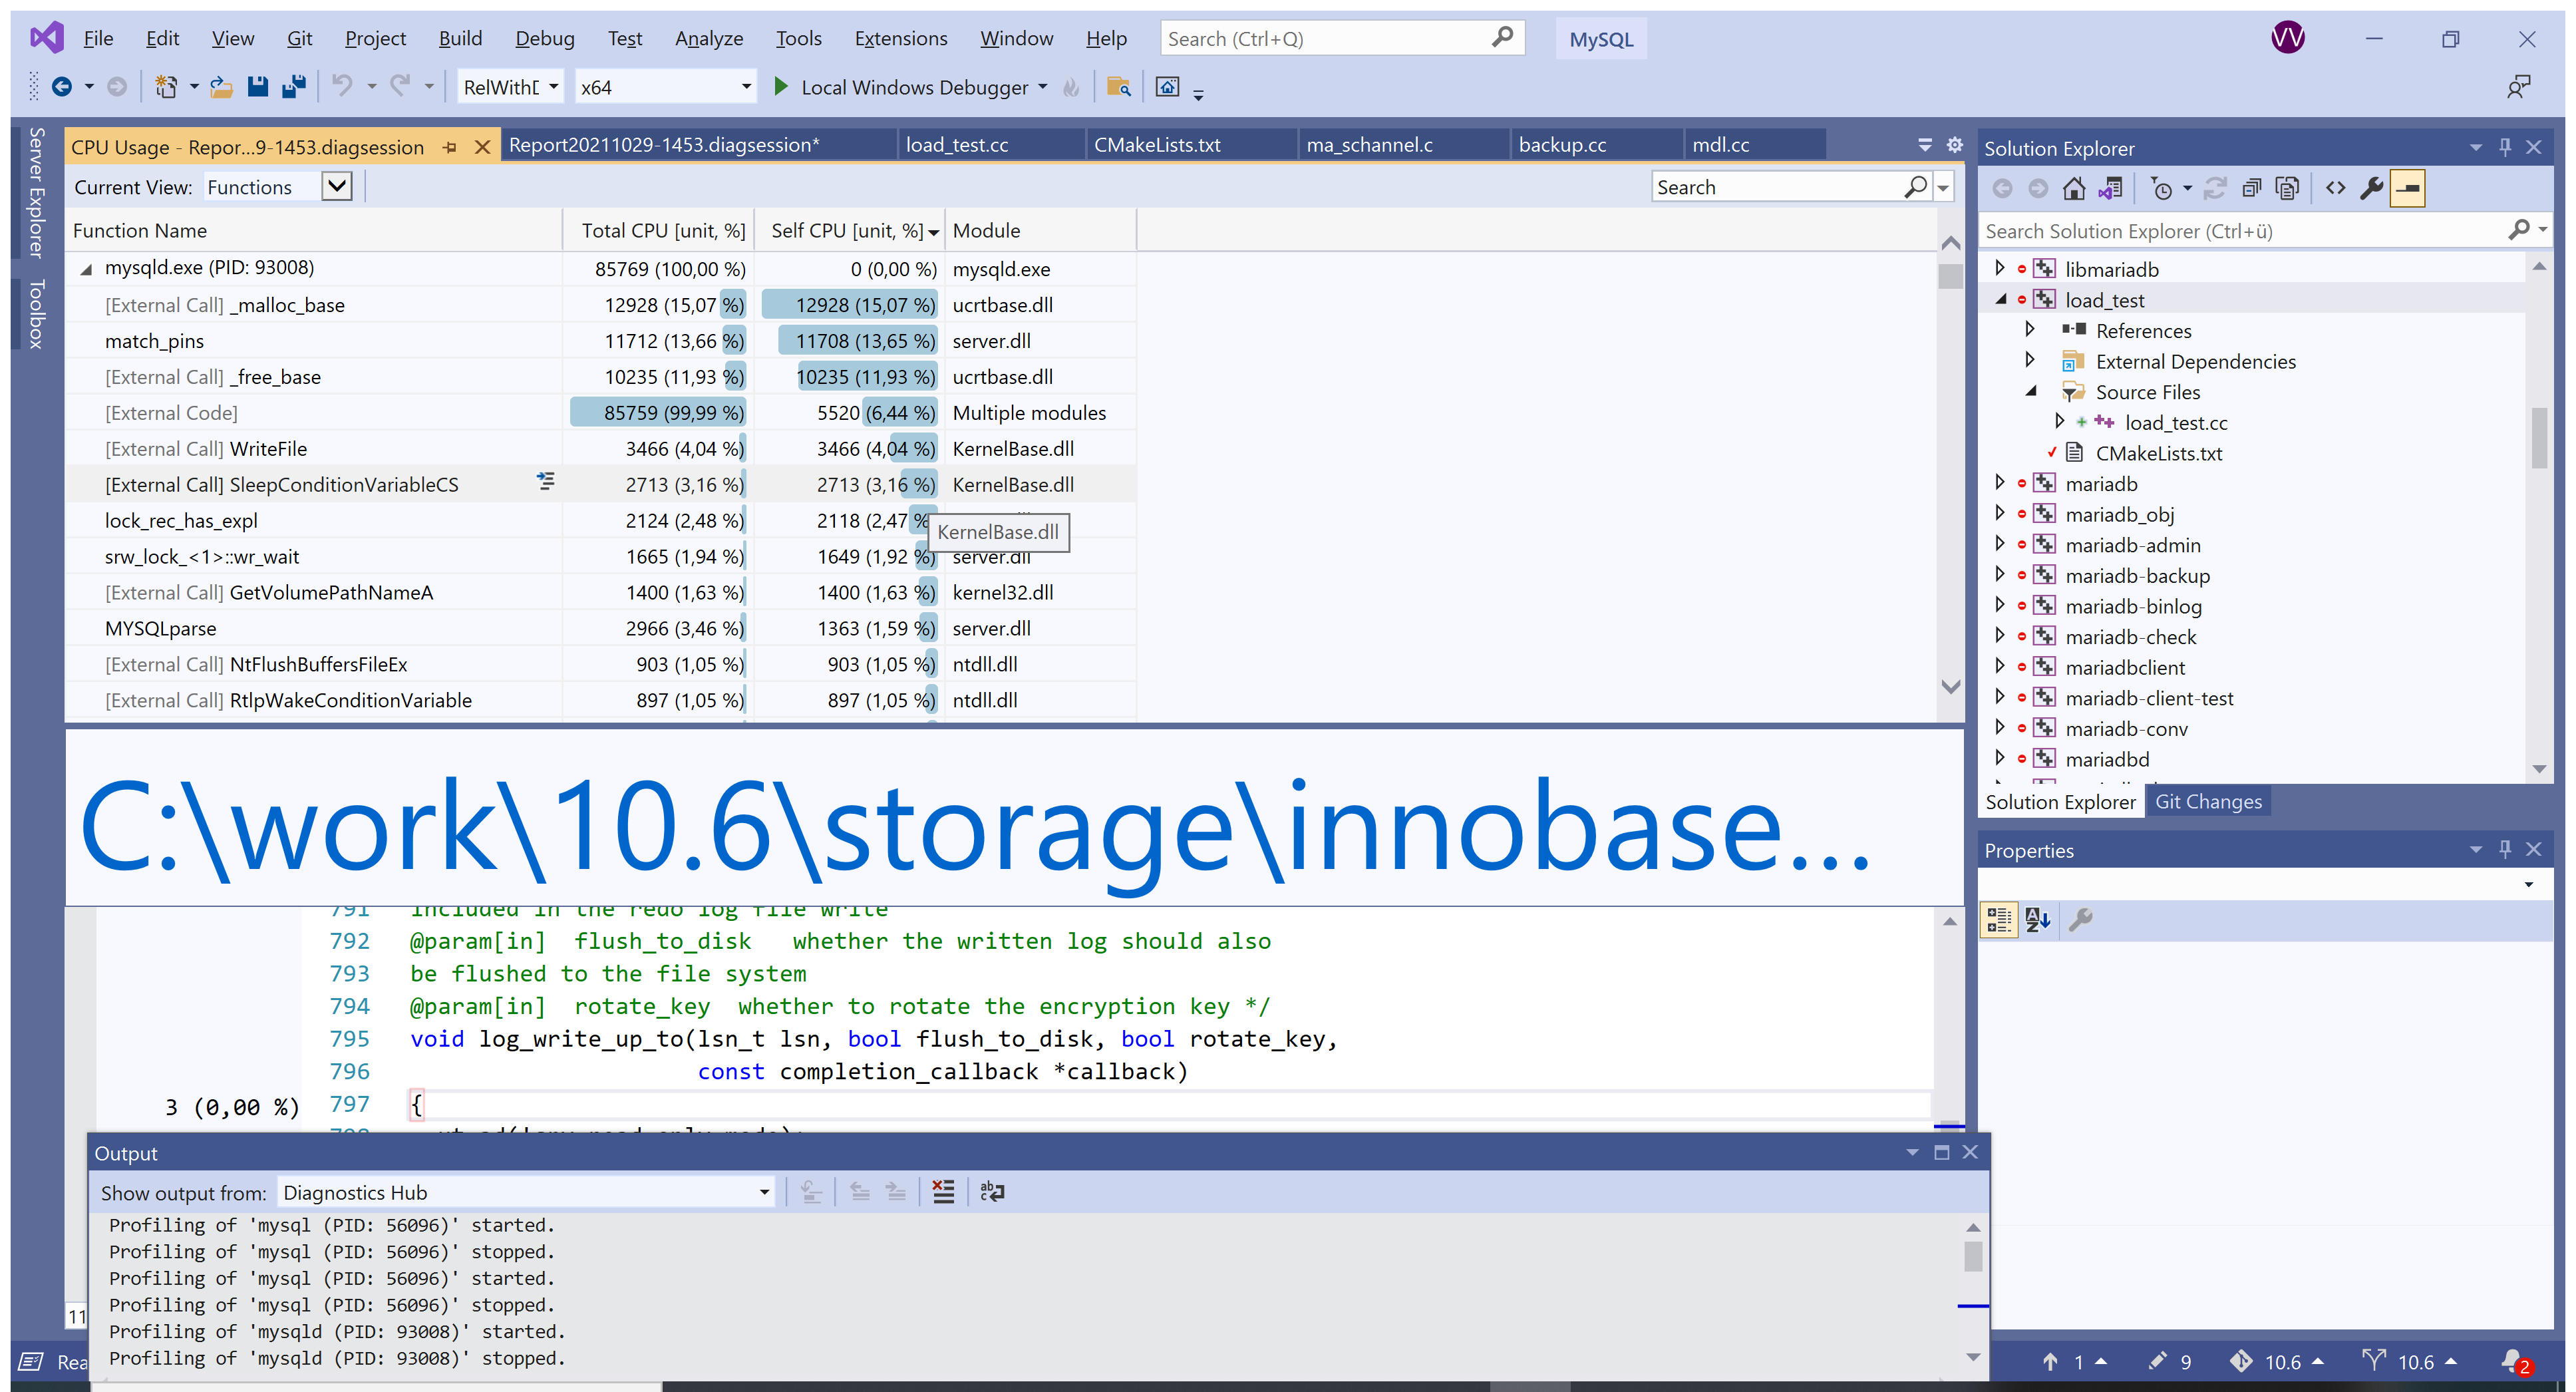Viewport: 2576px width, 1392px height.
Task: Open the x64 platform dropdown
Action: 745,87
